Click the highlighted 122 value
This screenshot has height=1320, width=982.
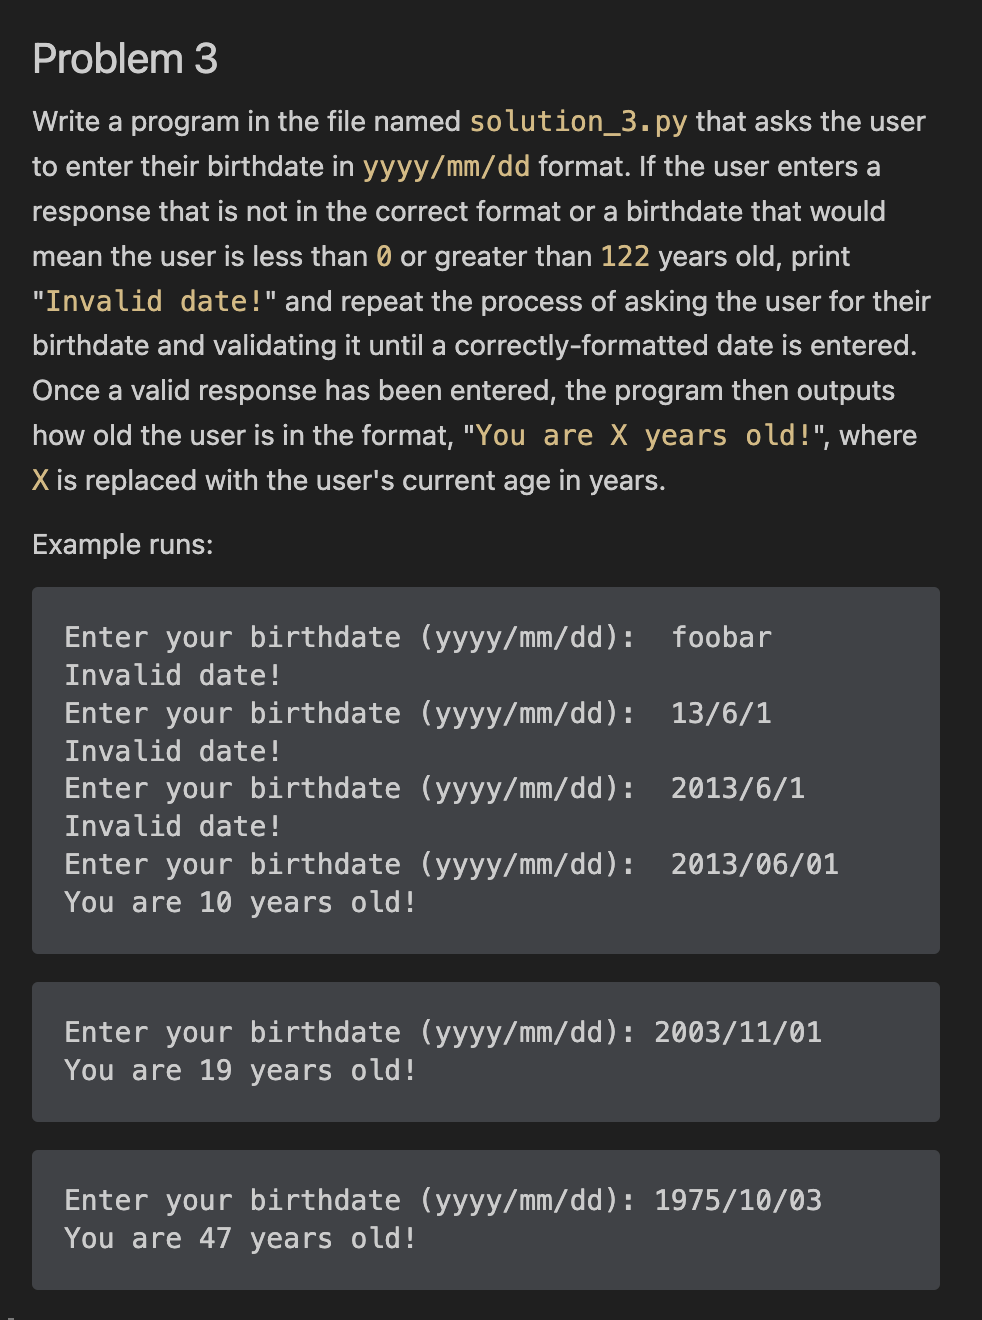tap(625, 256)
